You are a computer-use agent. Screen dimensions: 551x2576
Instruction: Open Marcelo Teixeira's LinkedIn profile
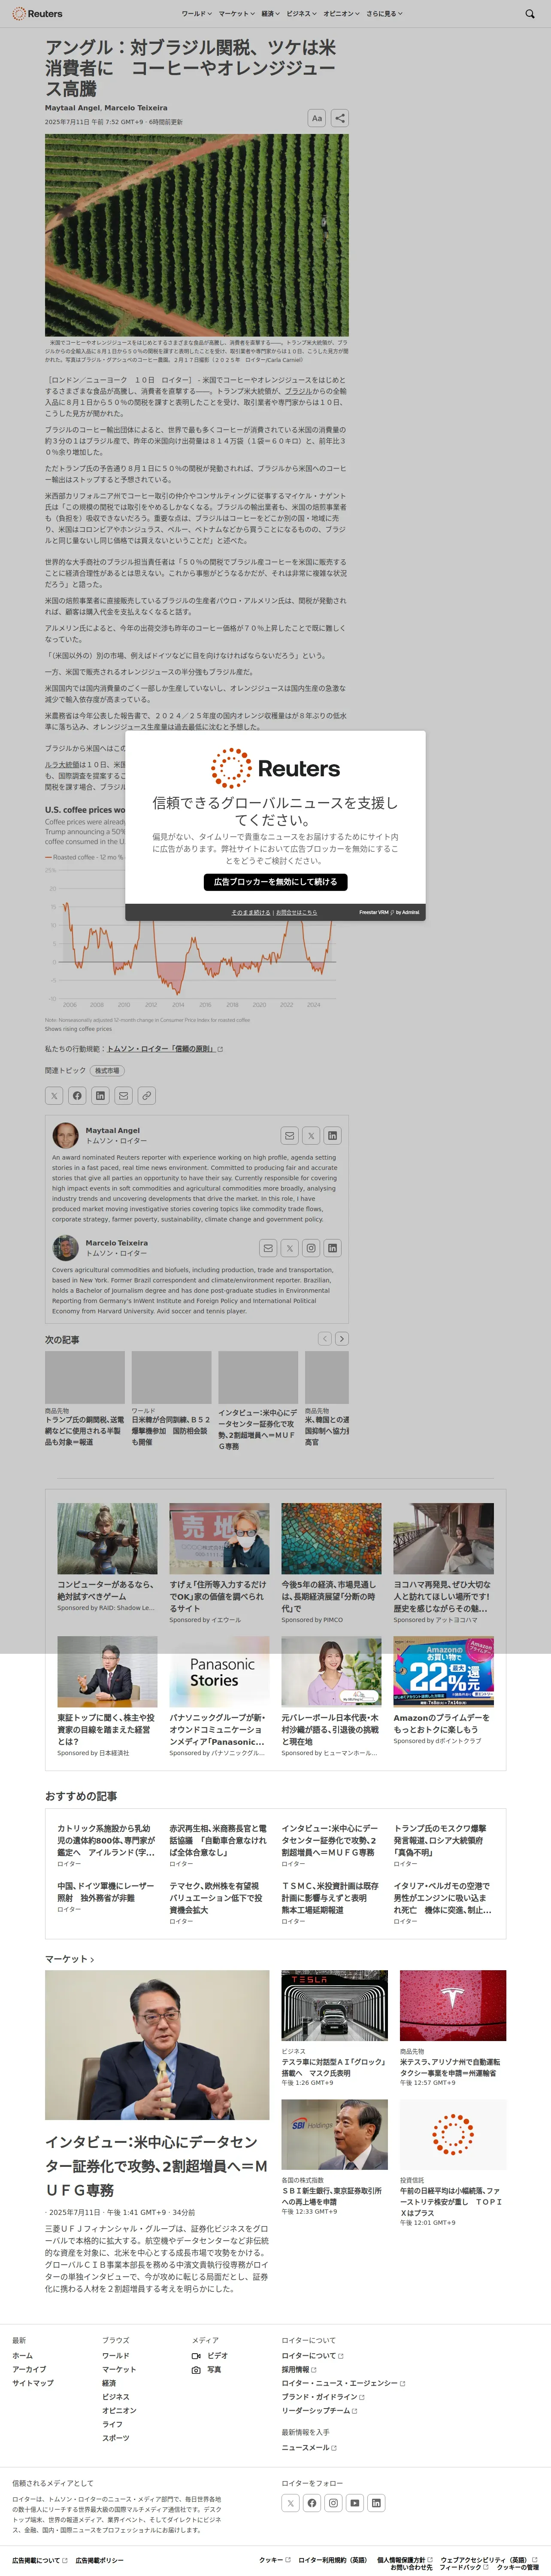tap(333, 1248)
